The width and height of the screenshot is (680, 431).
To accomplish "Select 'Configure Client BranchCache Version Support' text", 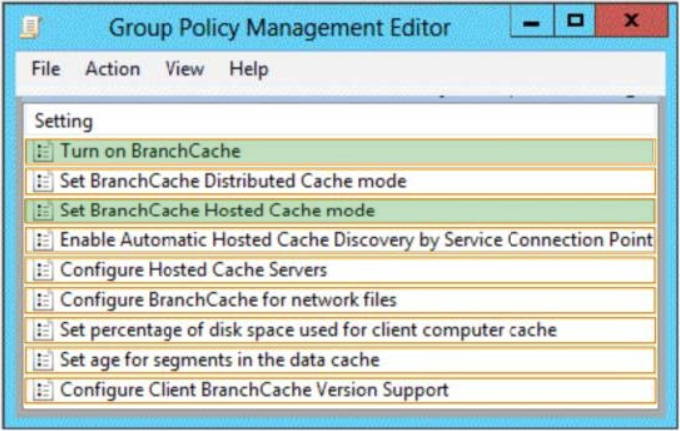I will click(x=254, y=390).
